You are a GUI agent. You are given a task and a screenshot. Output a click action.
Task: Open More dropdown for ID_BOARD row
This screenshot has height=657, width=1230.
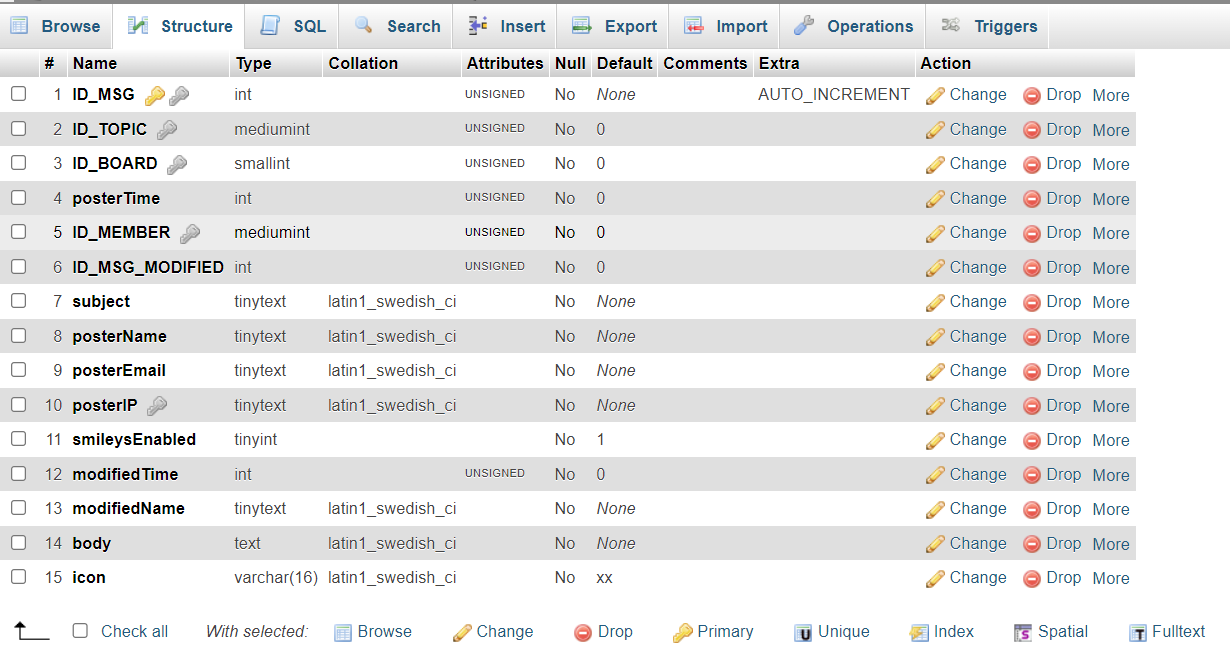[x=1110, y=164]
